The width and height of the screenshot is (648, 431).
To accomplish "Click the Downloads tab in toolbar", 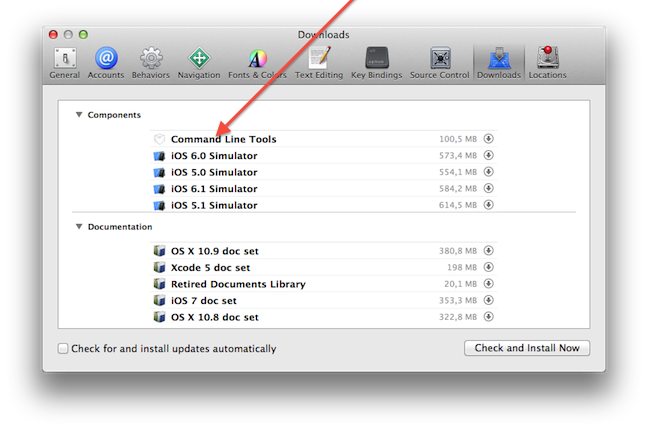I will tap(498, 61).
